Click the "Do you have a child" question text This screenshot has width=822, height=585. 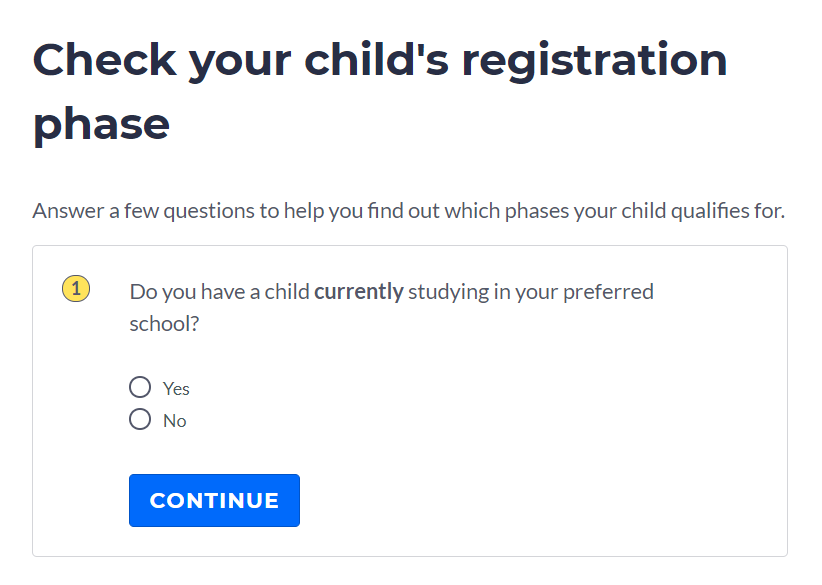220,292
